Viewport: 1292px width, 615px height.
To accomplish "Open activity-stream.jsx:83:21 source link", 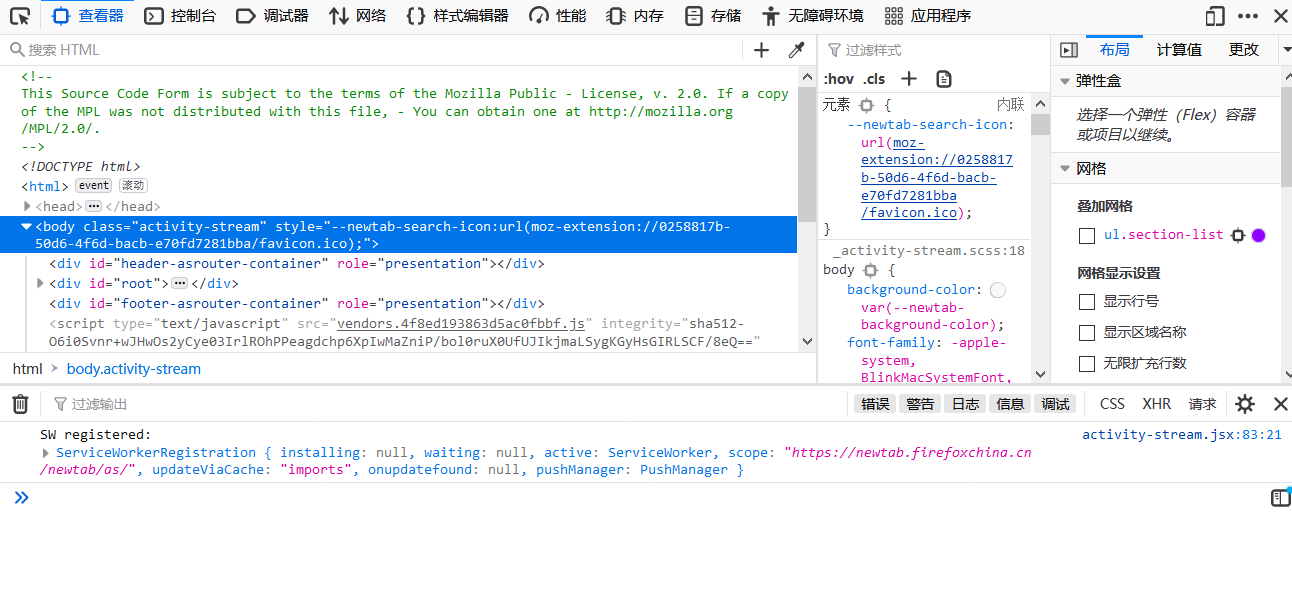I will coord(1181,435).
